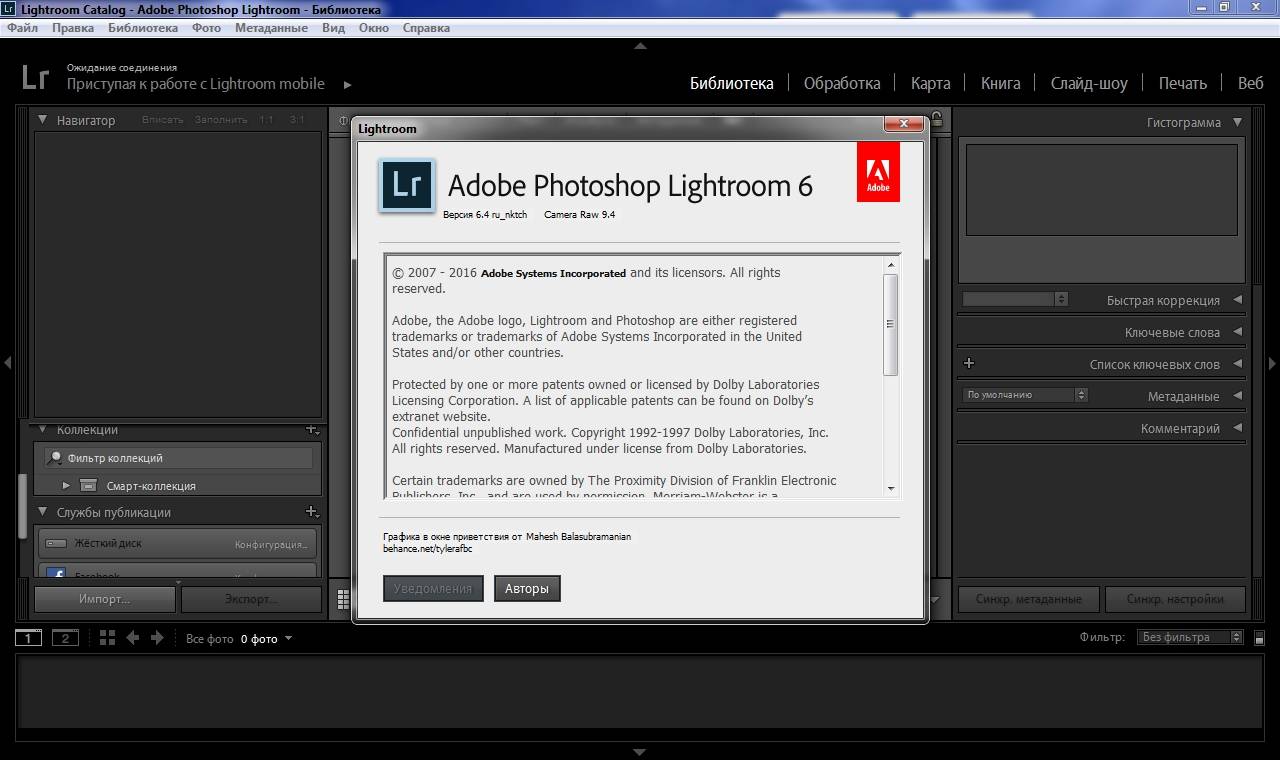
Task: Click the Синхр. настройки button
Action: [x=1175, y=599]
